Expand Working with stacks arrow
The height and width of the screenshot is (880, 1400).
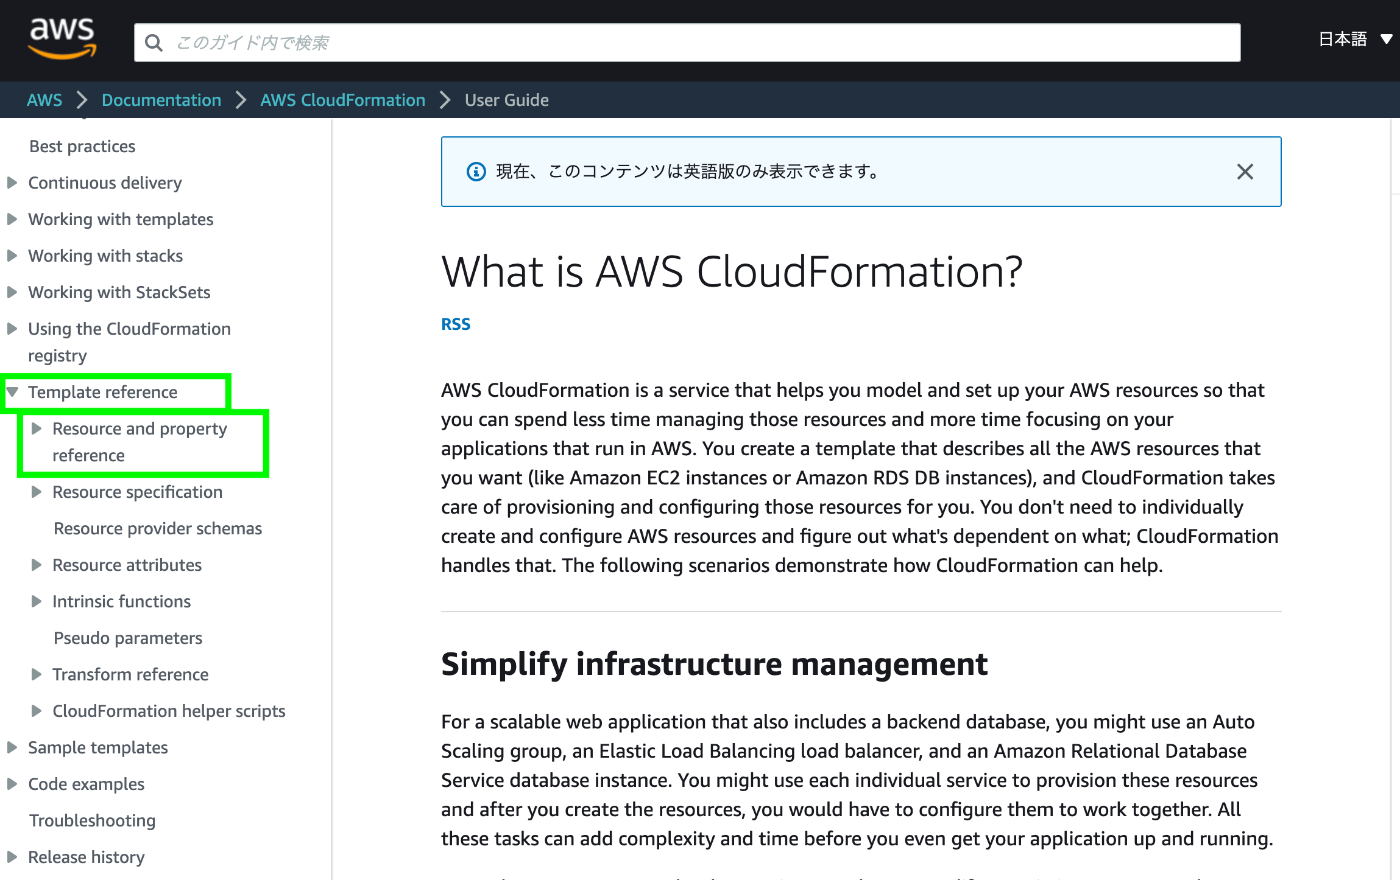pyautogui.click(x=12, y=256)
